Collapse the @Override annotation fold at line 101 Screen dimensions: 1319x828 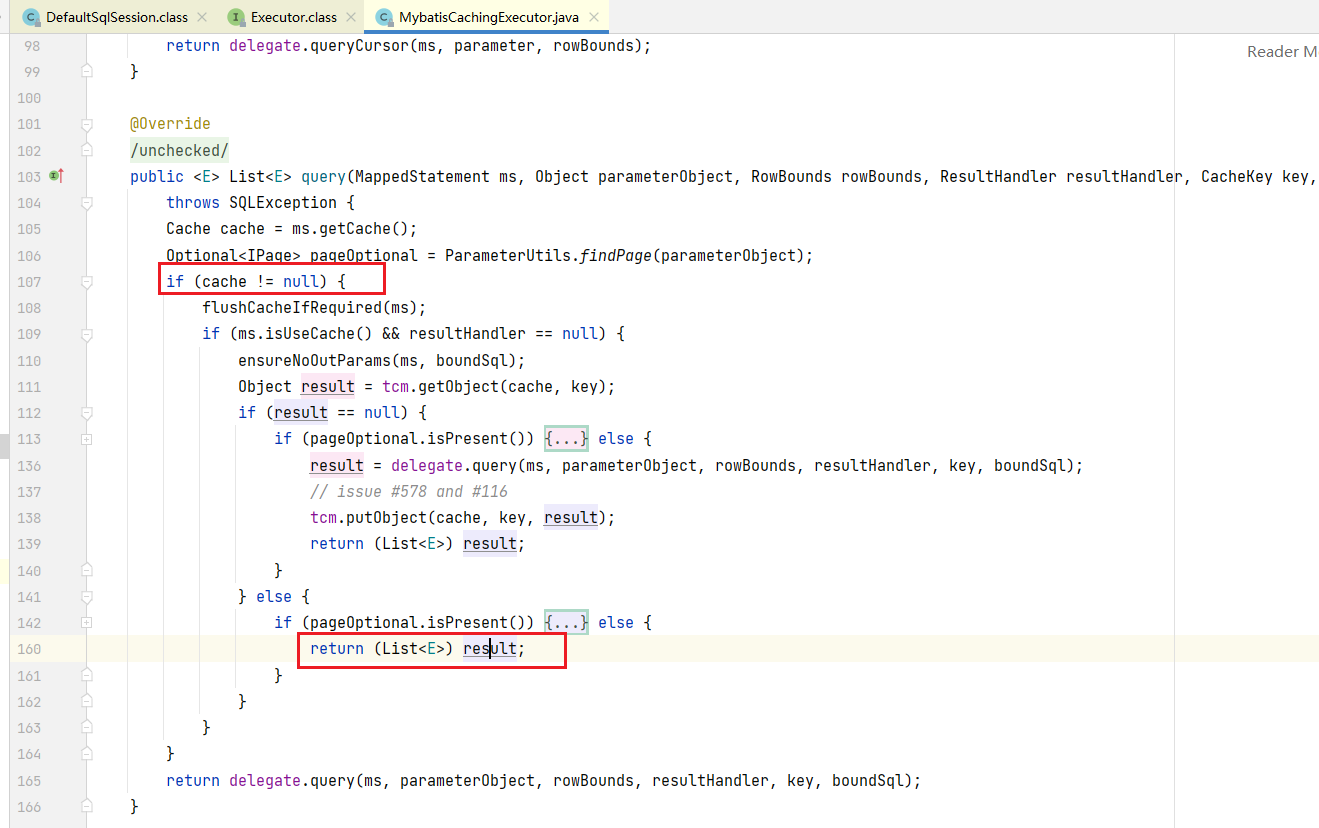click(x=87, y=124)
